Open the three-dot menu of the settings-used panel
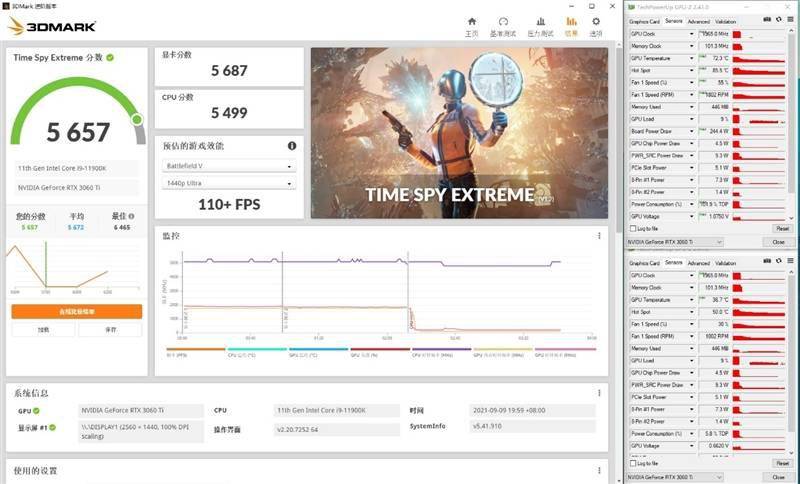Screen dimensions: 800x484 [x=599, y=470]
